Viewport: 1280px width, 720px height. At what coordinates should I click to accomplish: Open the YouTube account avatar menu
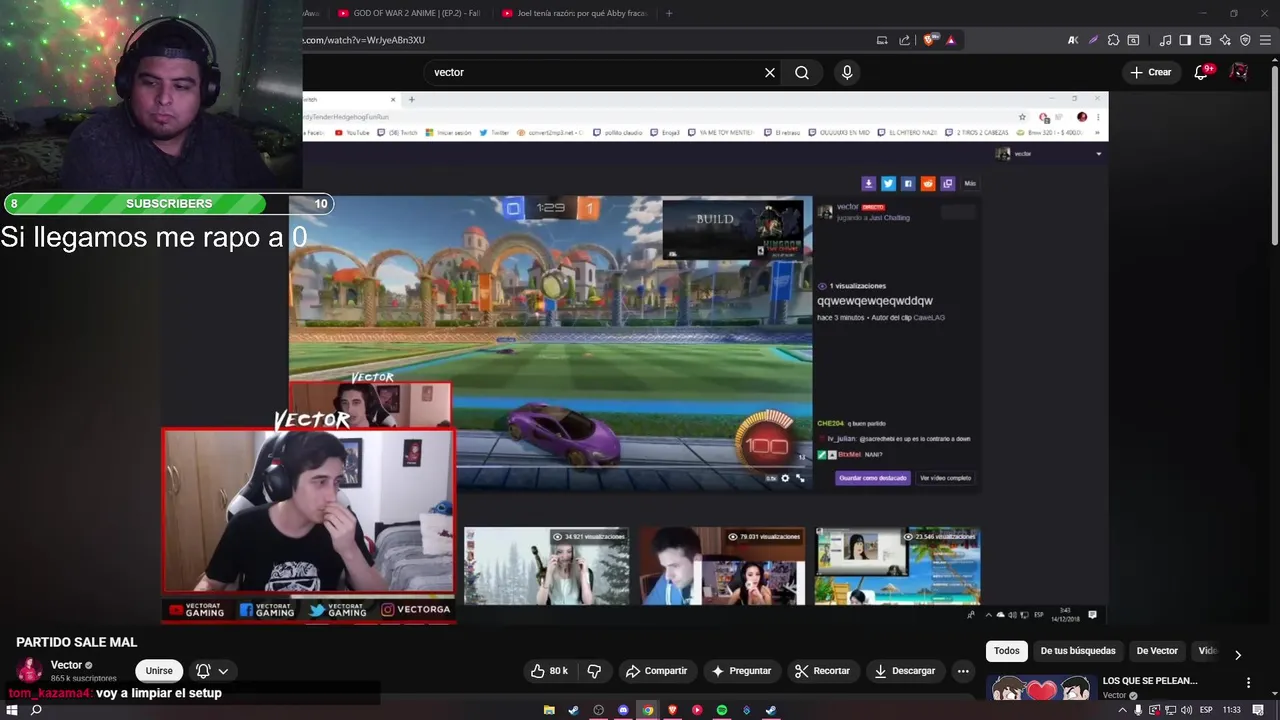click(1239, 72)
